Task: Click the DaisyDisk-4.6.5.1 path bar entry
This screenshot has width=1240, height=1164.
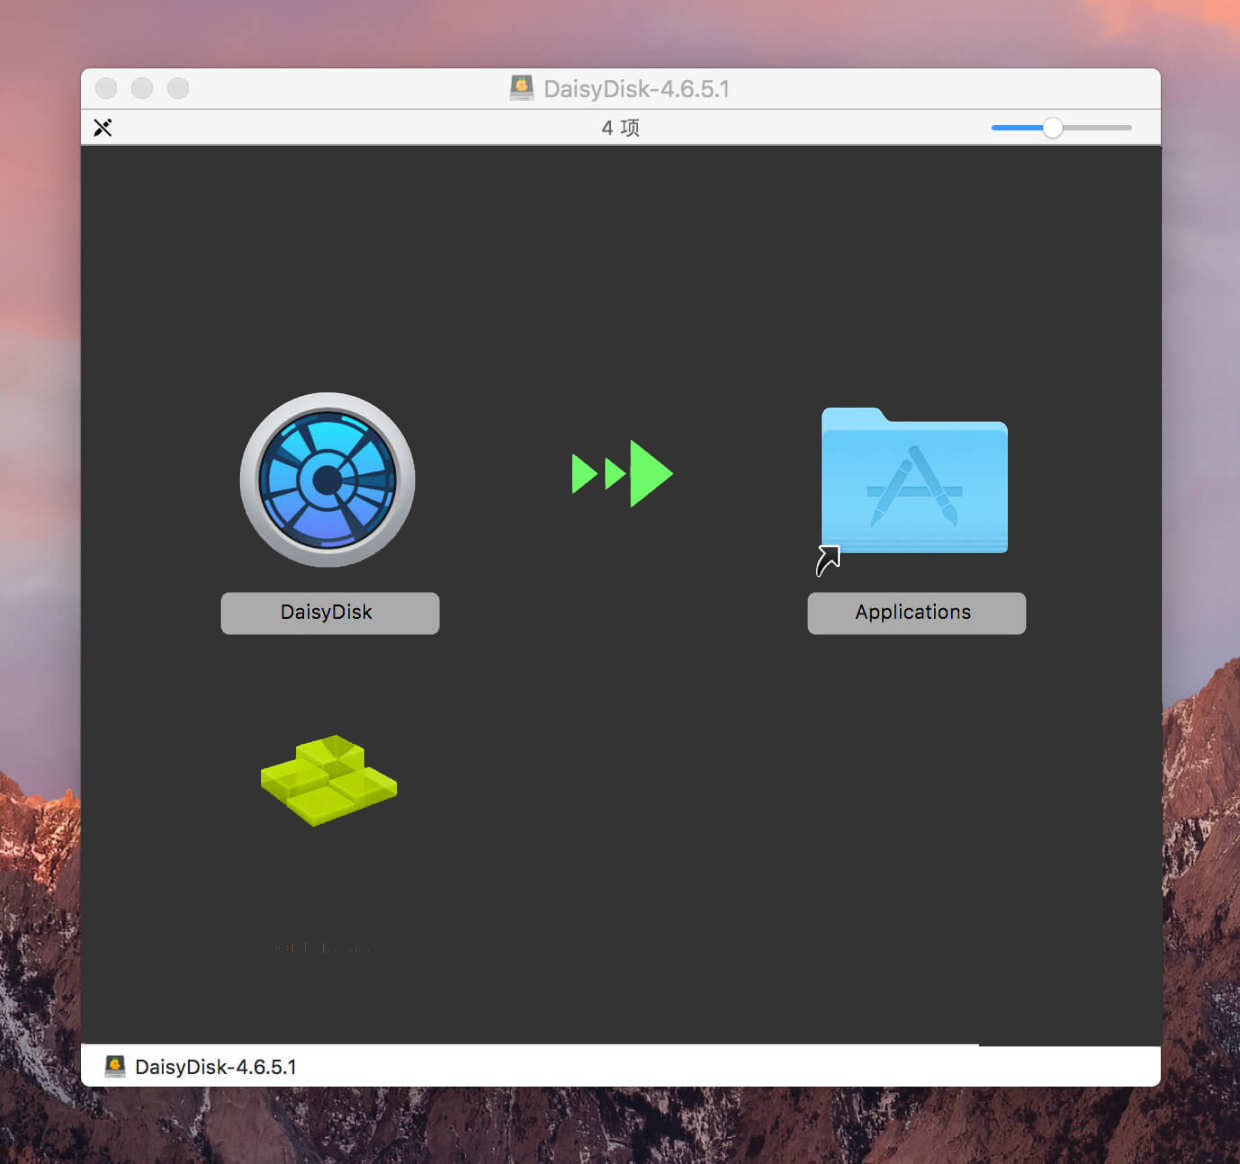Action: click(201, 1067)
